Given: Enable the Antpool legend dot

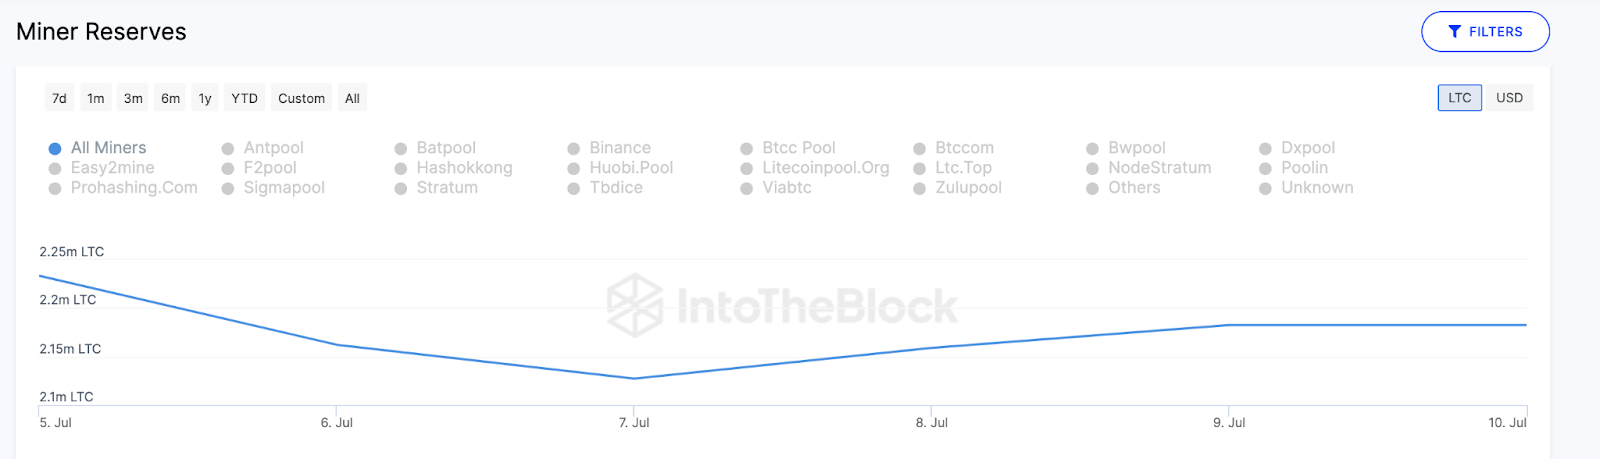Looking at the screenshot, I should point(228,148).
